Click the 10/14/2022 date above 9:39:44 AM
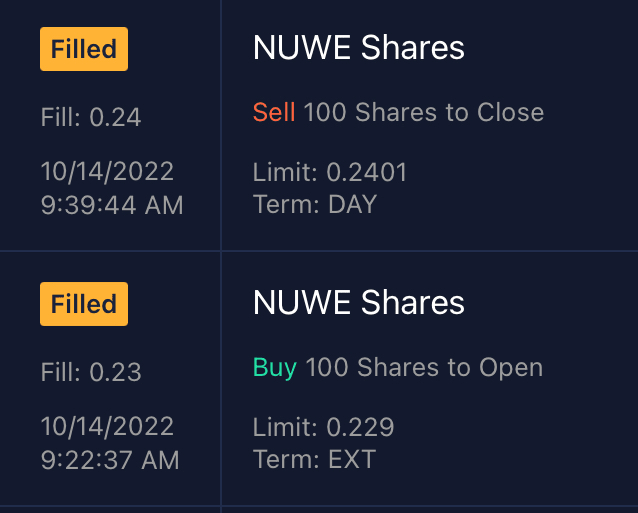This screenshot has height=513, width=638. coord(107,171)
